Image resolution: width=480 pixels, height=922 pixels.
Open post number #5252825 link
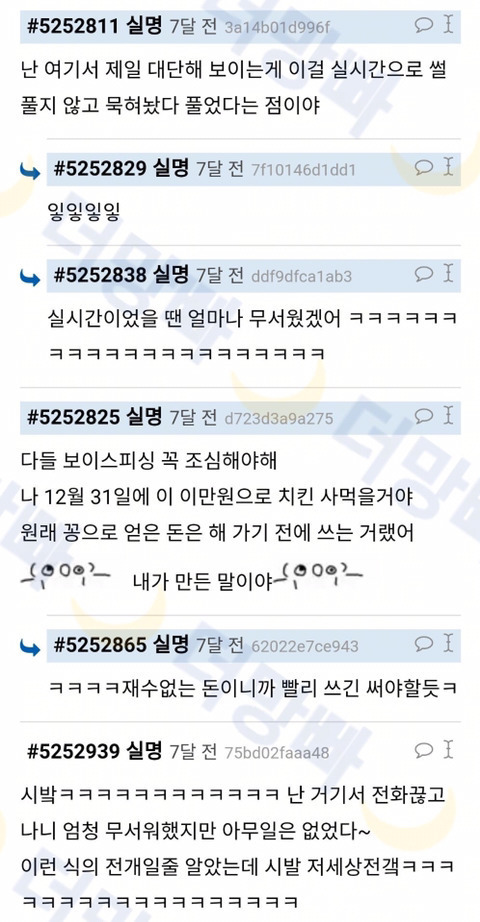(x=74, y=417)
